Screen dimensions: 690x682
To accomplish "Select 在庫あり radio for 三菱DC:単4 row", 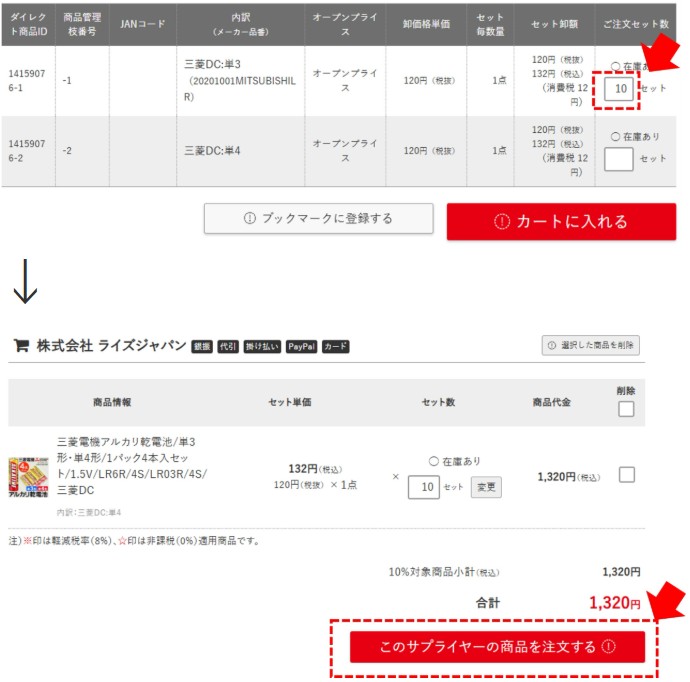I will pos(615,136).
